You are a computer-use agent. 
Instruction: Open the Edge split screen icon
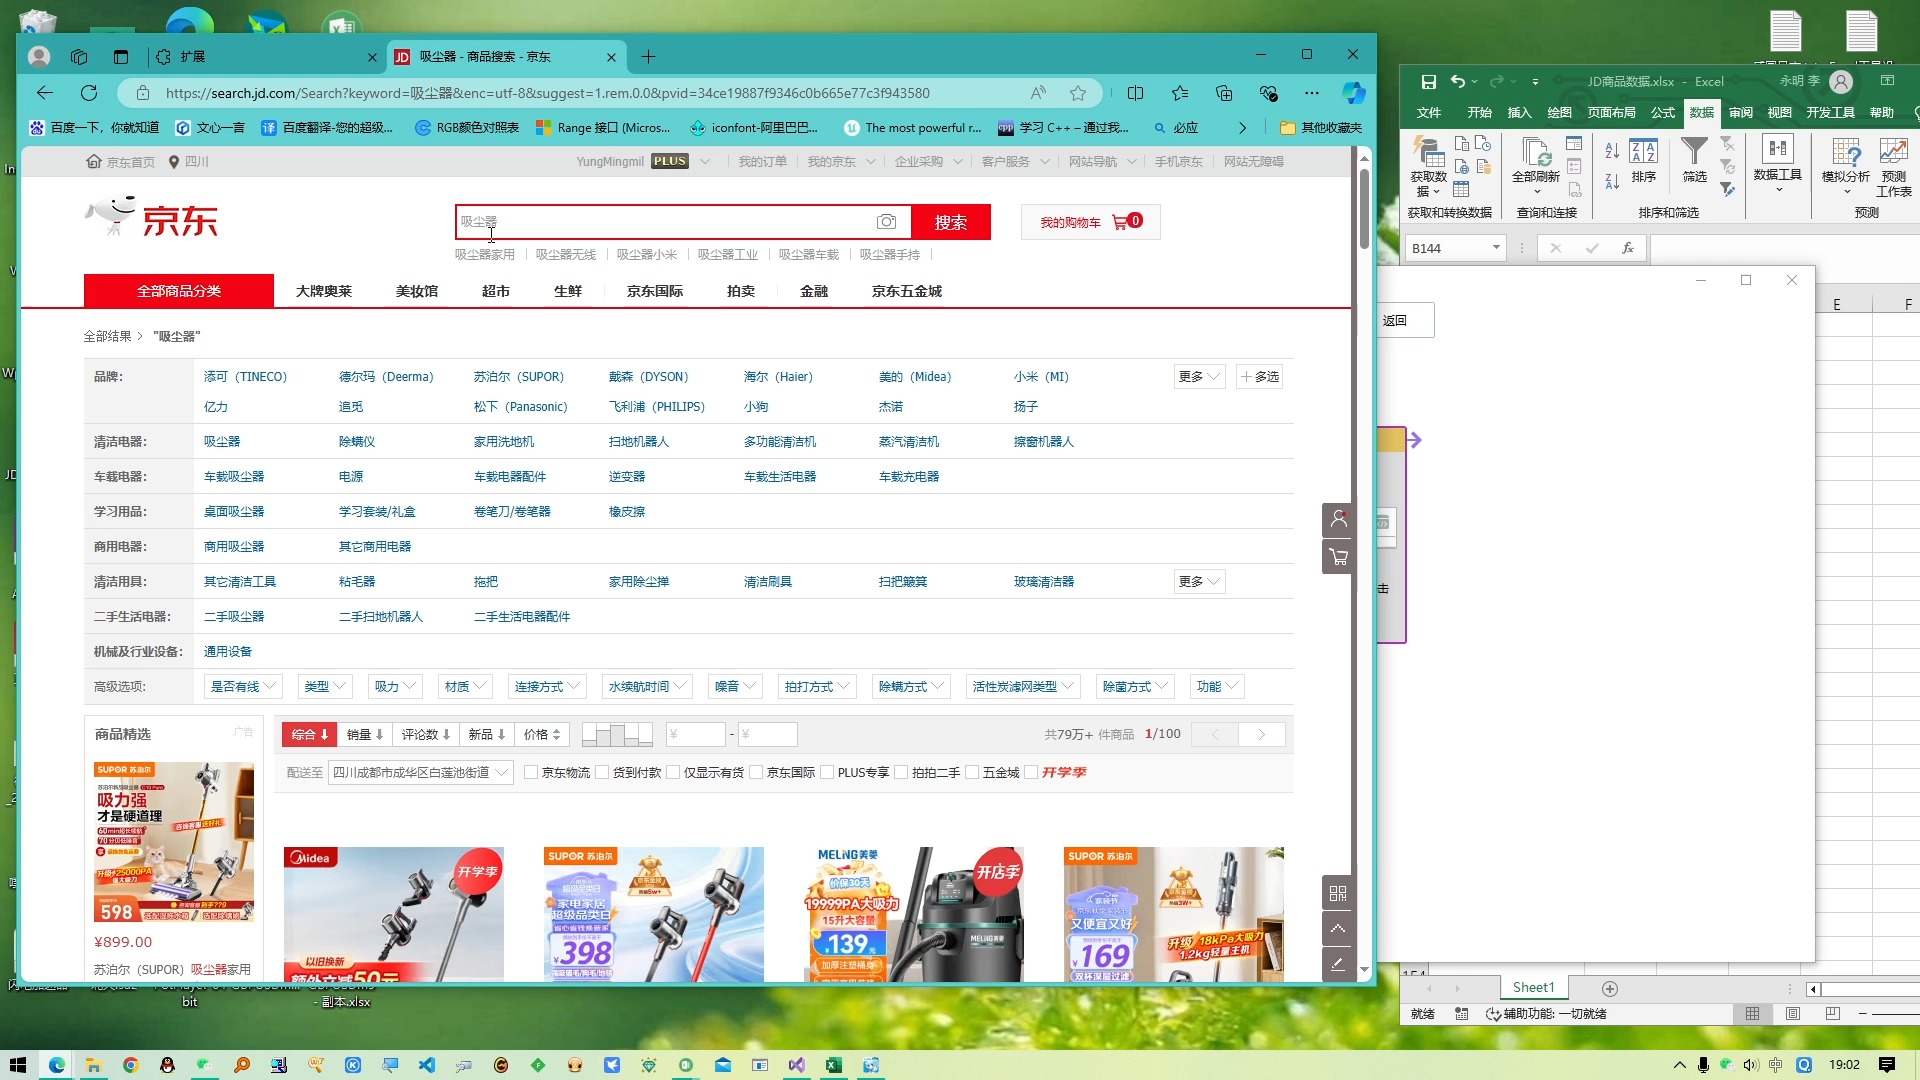click(x=1135, y=93)
